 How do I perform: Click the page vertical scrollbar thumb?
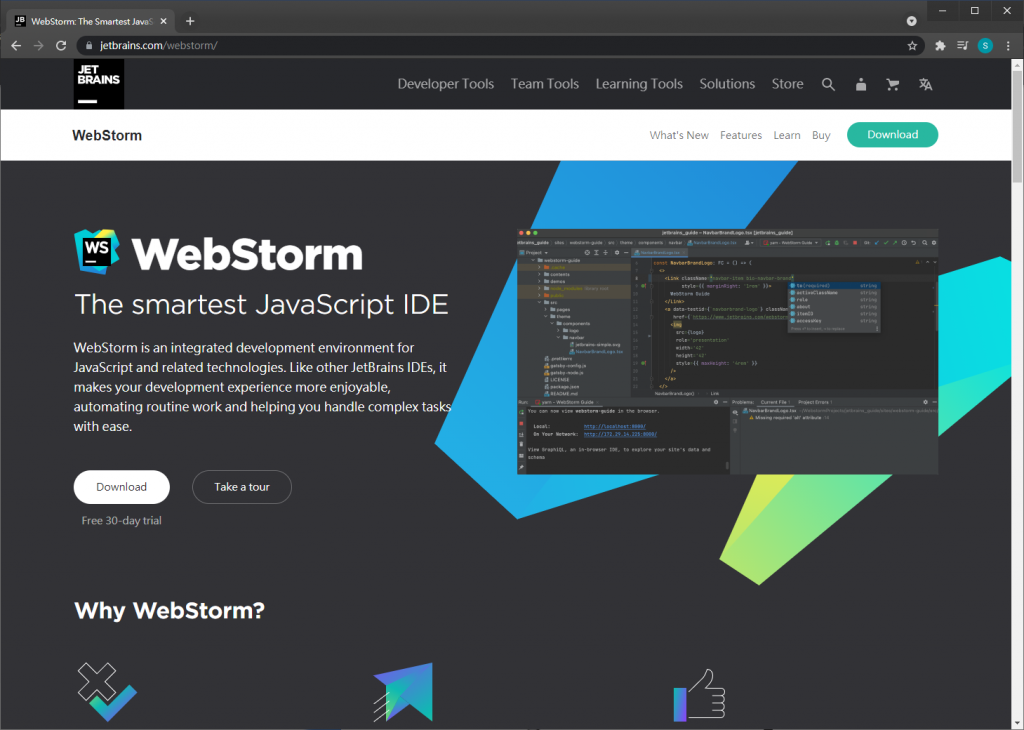click(x=1017, y=127)
